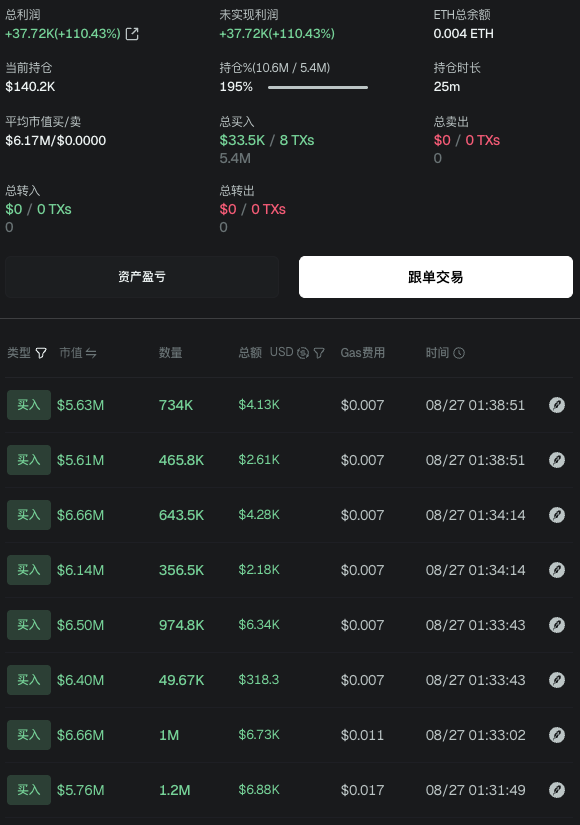Click the total profit value +37.72K(+110.43%)
This screenshot has width=580, height=825.
tap(63, 34)
